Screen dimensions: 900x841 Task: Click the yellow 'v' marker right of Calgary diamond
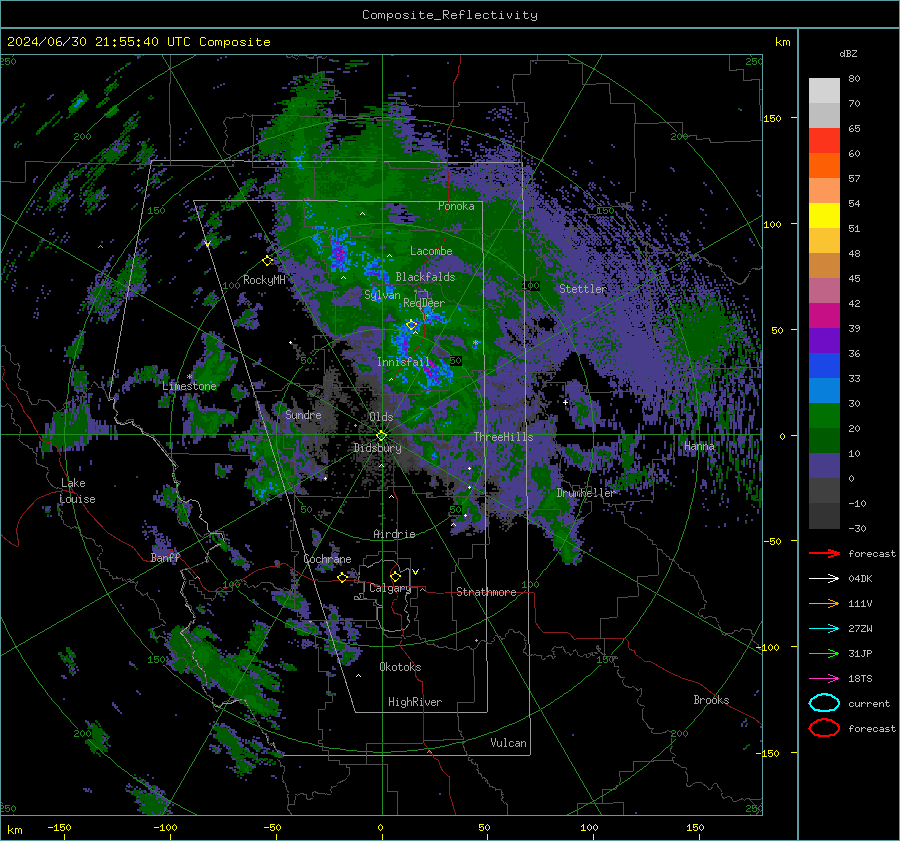click(415, 572)
